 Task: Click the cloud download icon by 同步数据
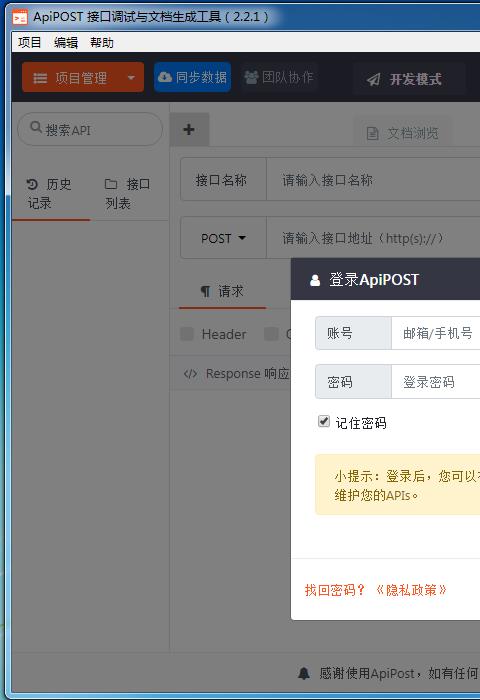point(165,77)
